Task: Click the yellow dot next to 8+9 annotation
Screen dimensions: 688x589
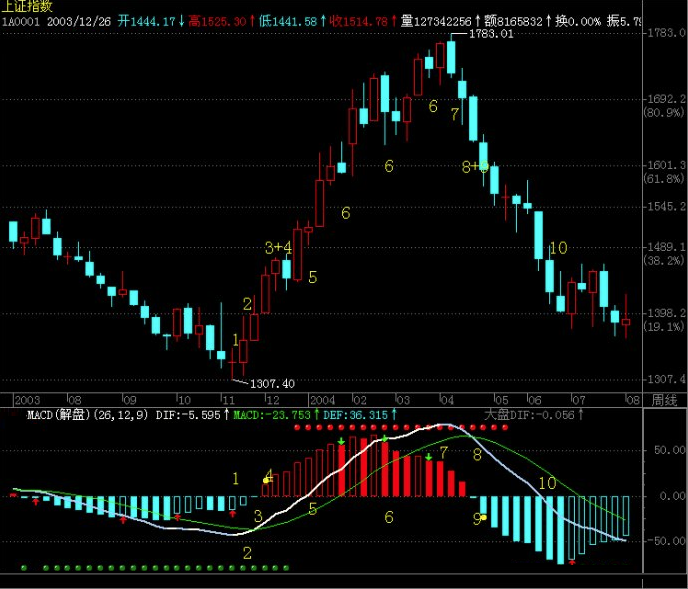Action: [x=484, y=166]
